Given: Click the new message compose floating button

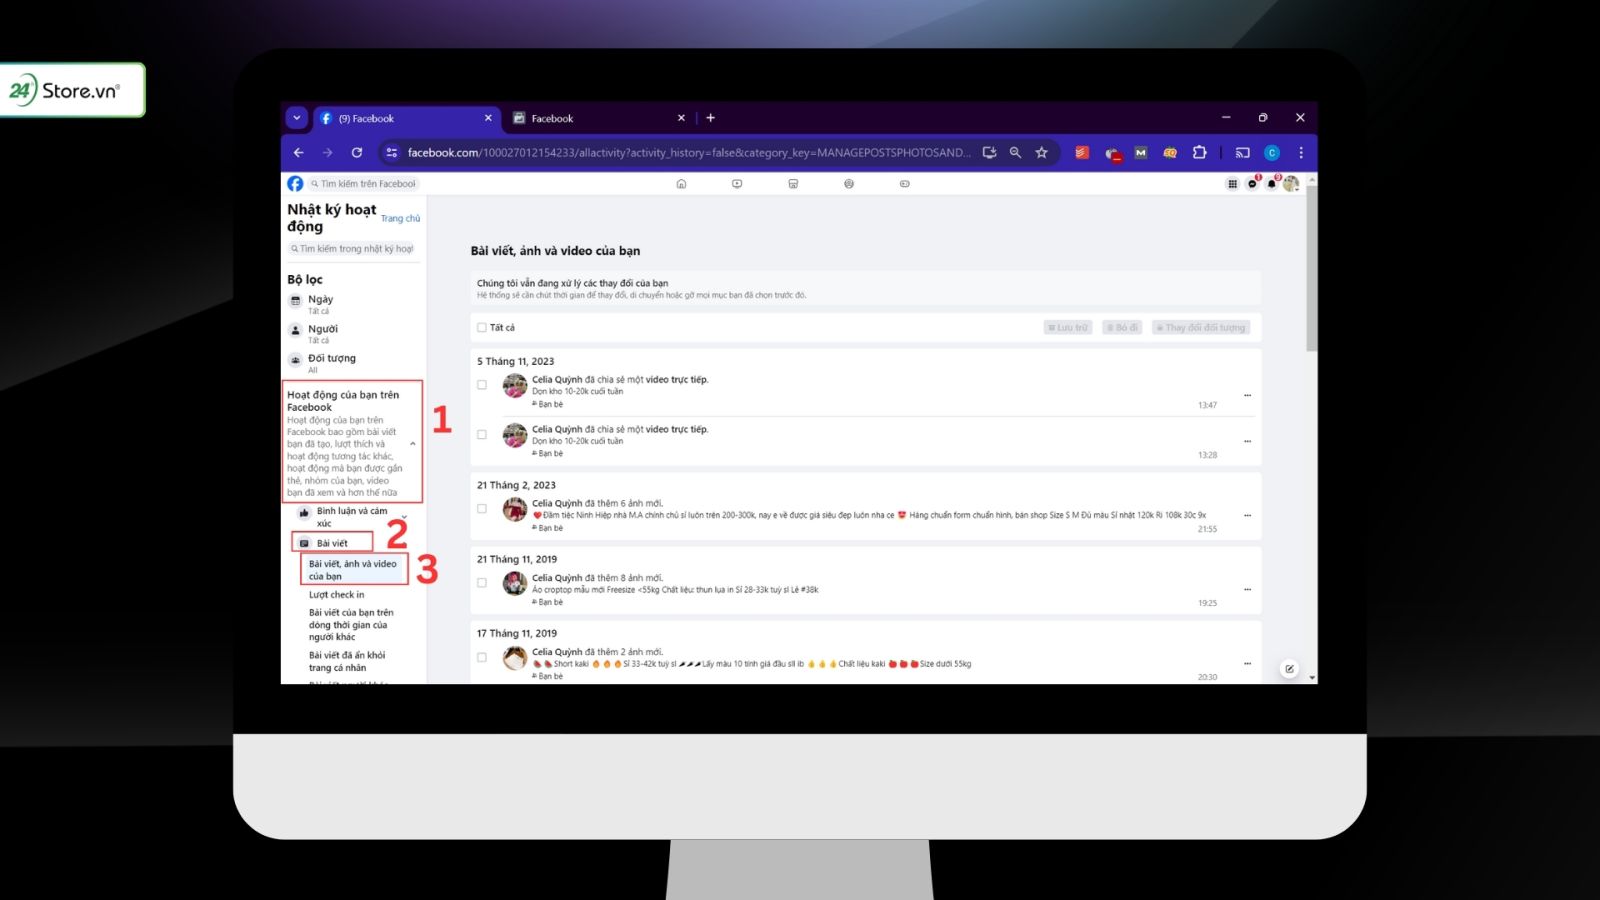Looking at the screenshot, I should (x=1290, y=669).
